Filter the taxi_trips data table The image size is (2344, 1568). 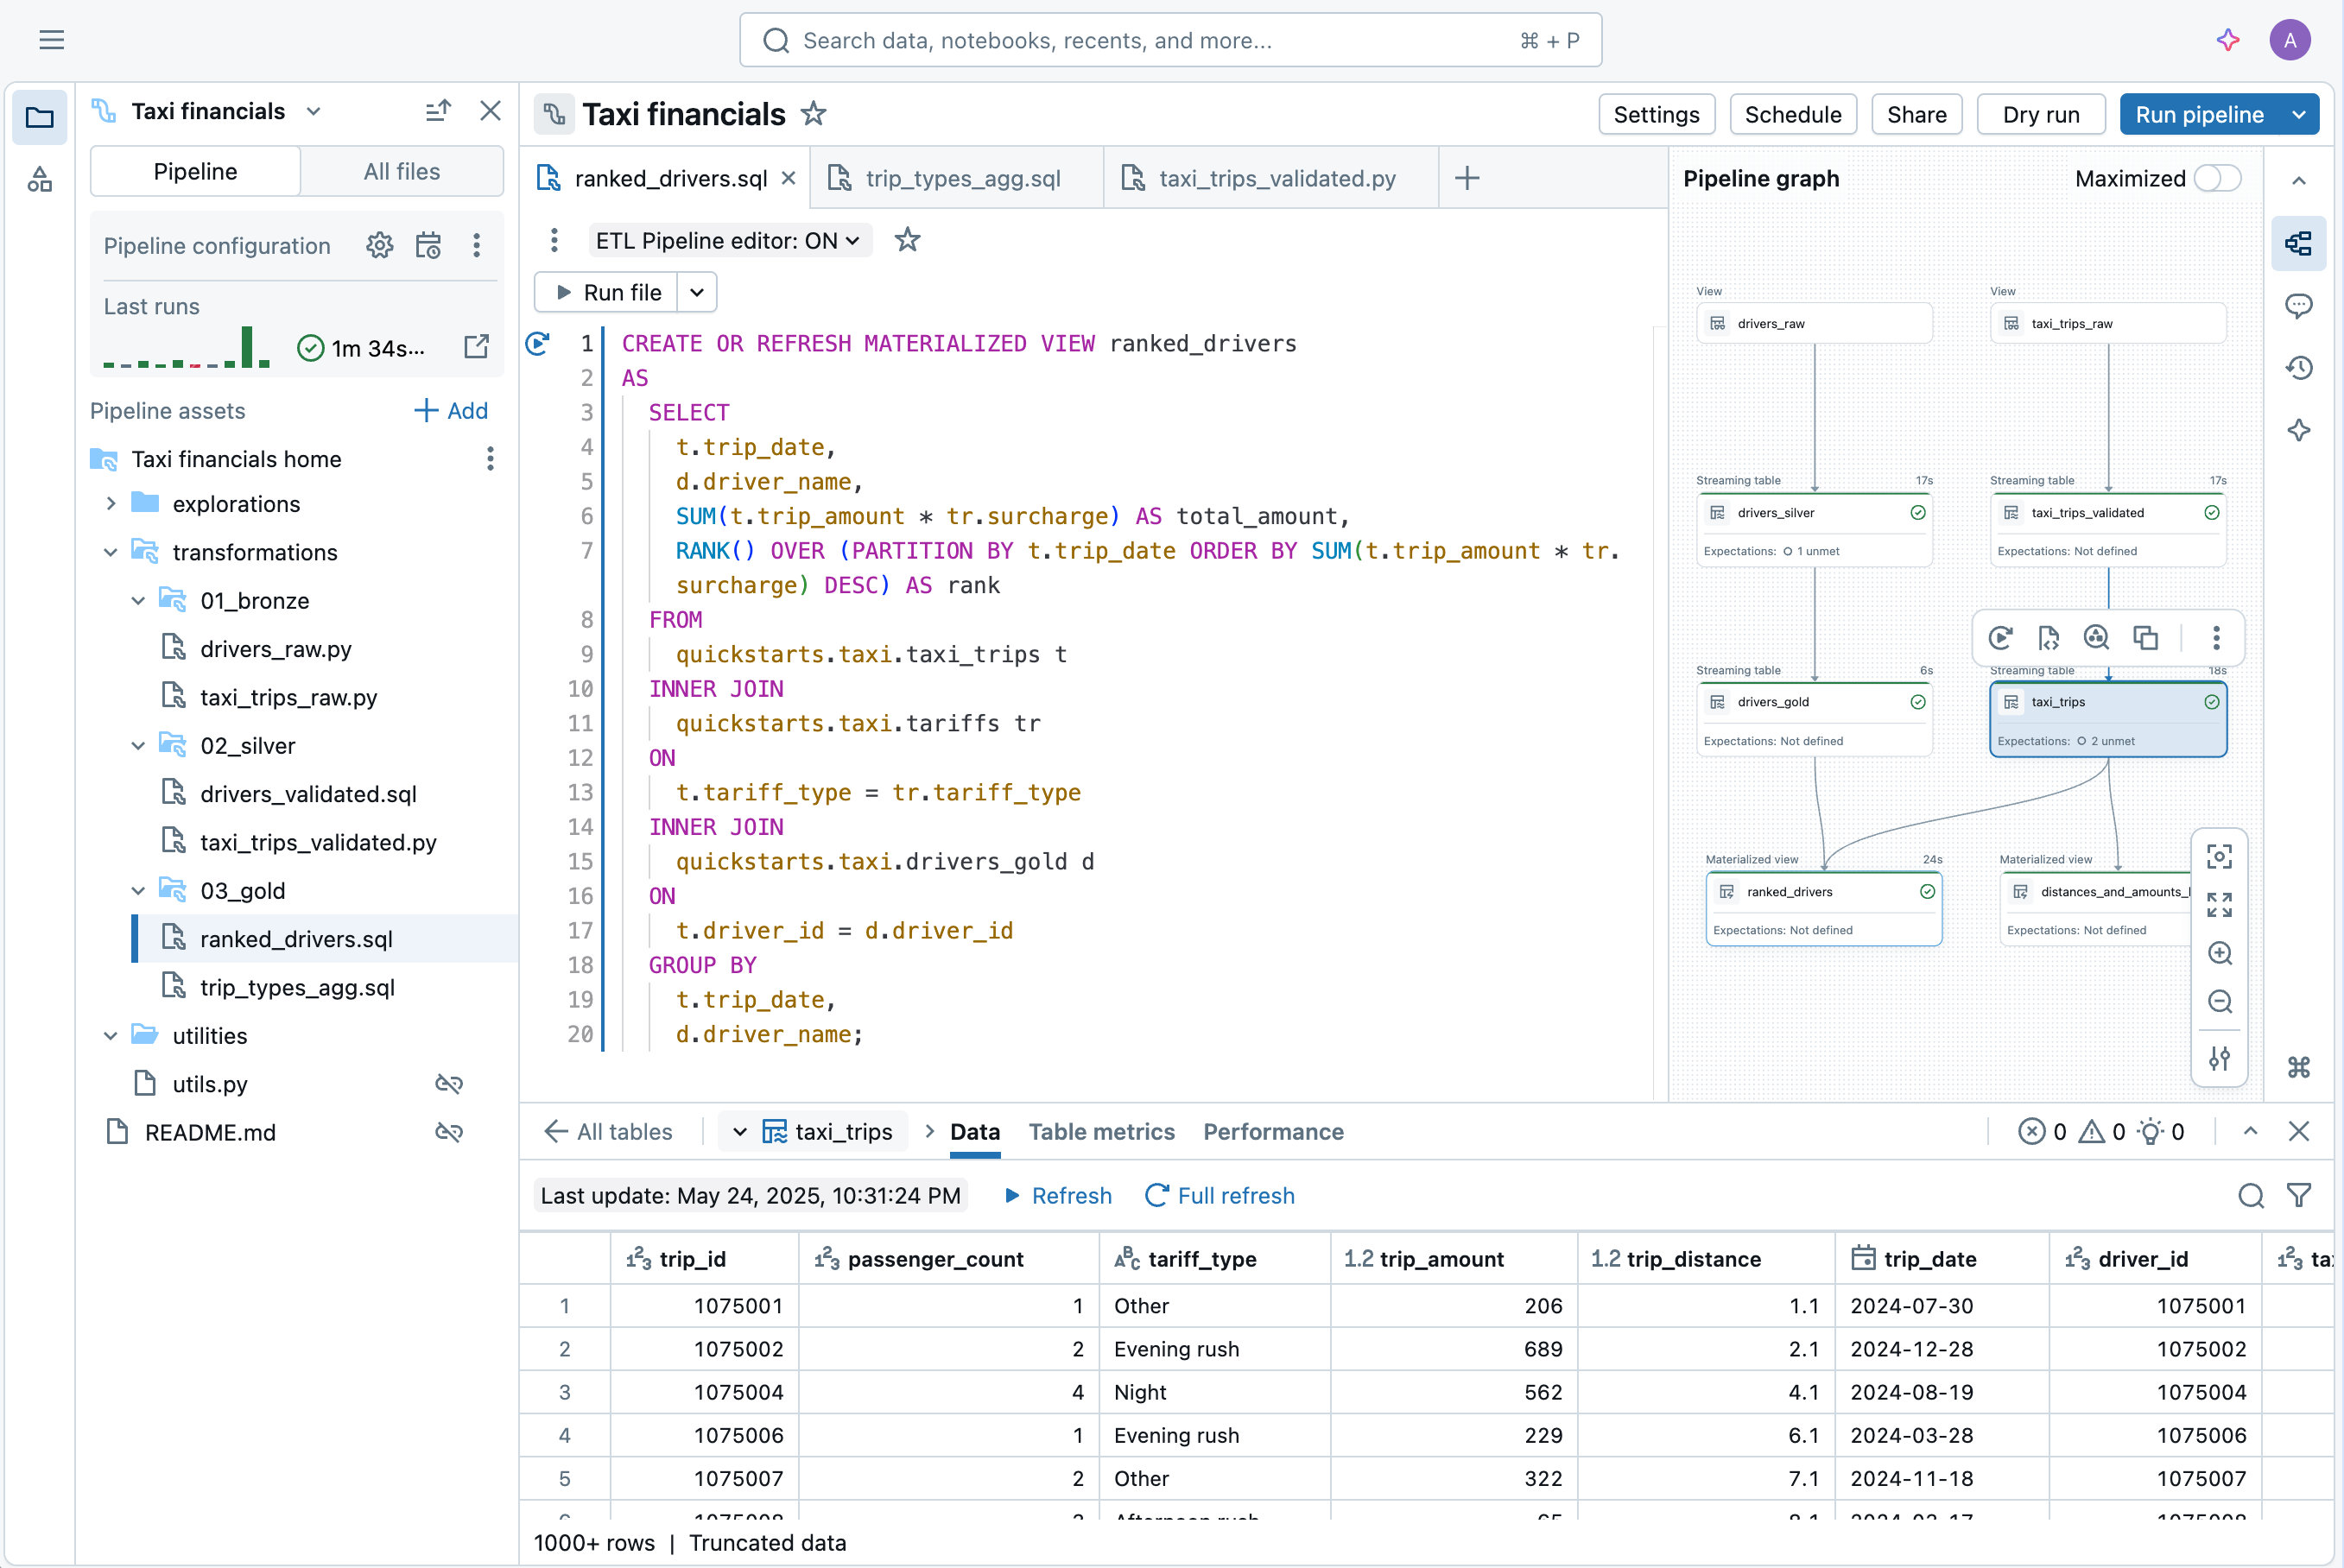point(2298,1195)
